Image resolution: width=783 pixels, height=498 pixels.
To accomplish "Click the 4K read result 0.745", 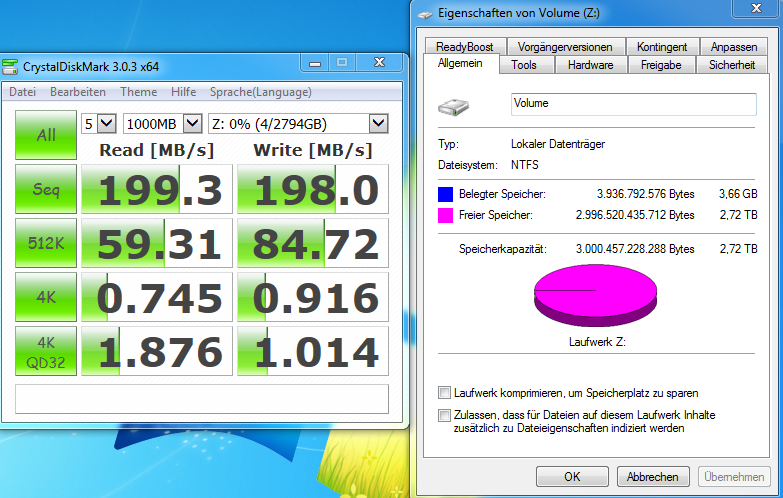I will pyautogui.click(x=157, y=297).
